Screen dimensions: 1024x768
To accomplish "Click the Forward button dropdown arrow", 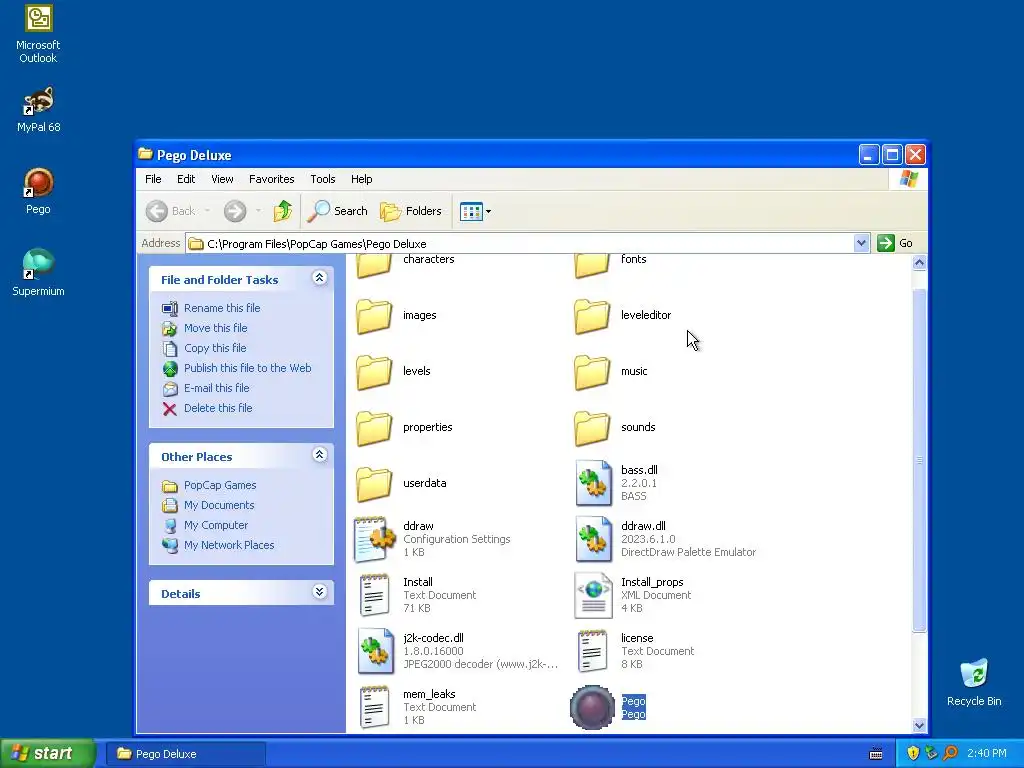I will (x=258, y=211).
